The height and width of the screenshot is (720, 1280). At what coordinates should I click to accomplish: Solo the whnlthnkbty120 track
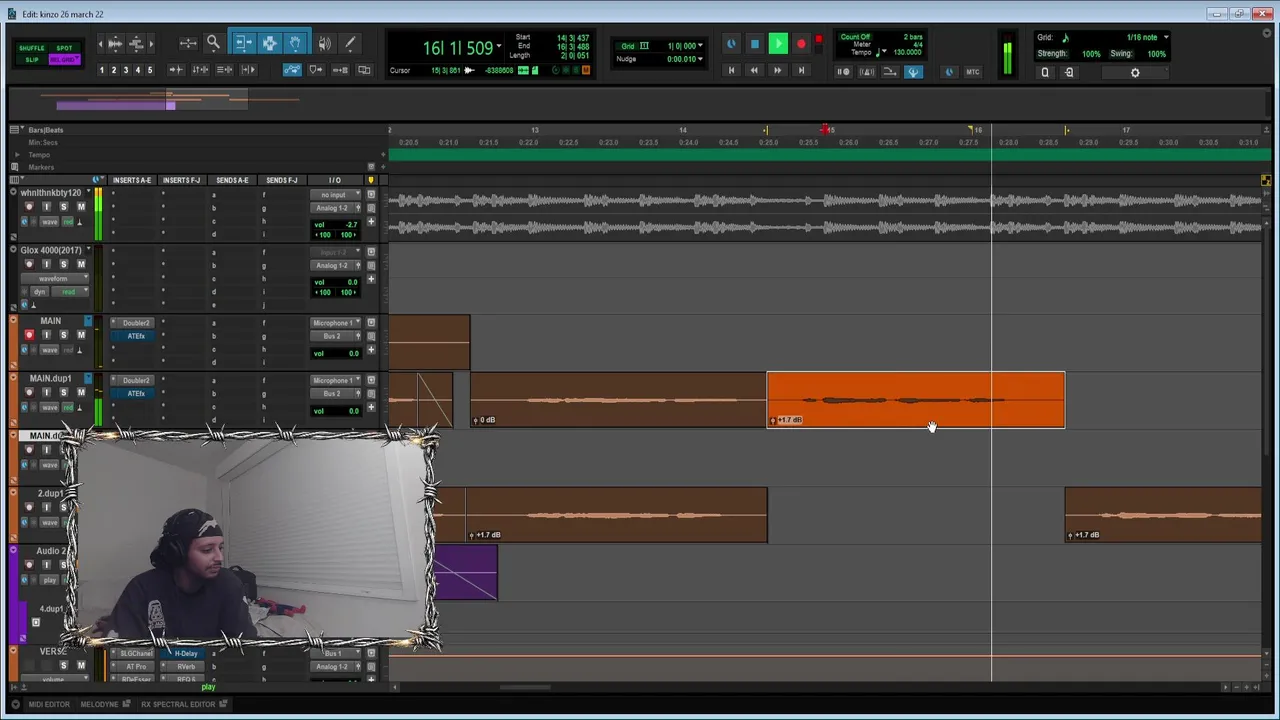click(x=63, y=207)
